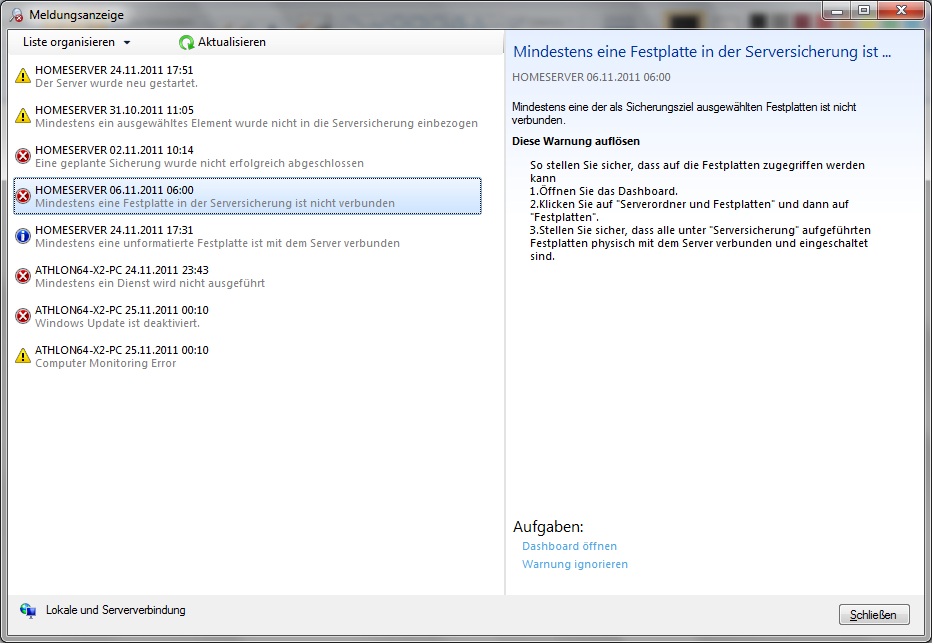This screenshot has width=933, height=644.
Task: Select alert 'Der Server wurde neu gestartet.'
Action: [x=248, y=76]
